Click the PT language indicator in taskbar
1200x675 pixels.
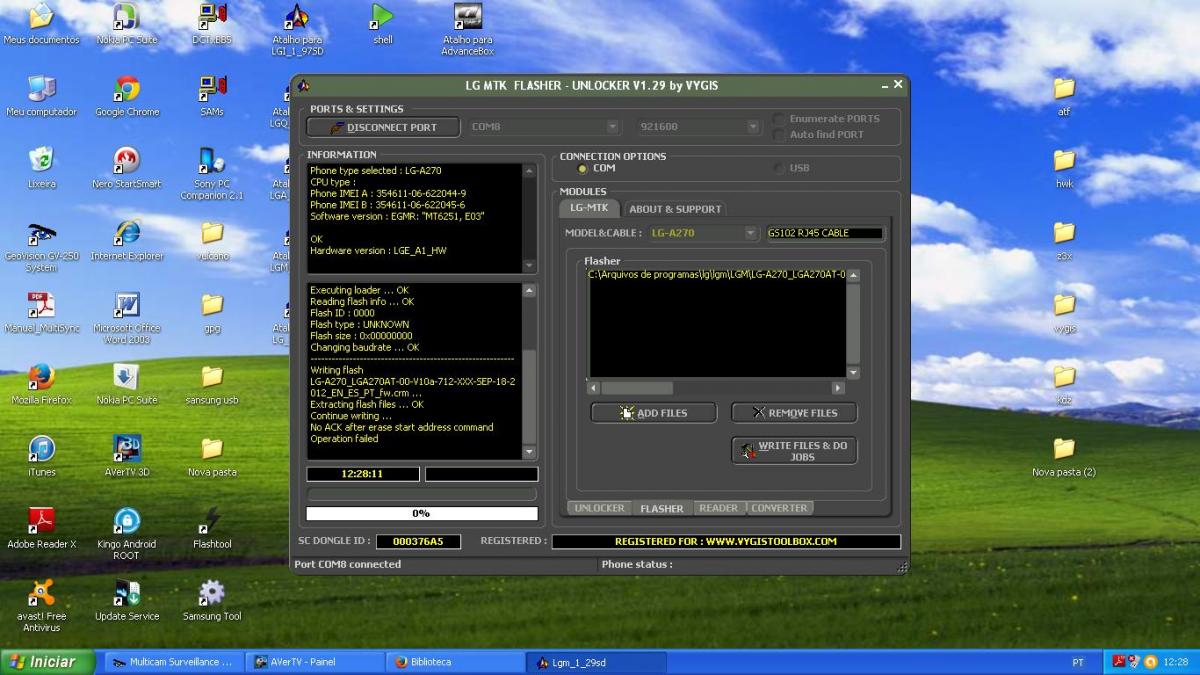click(x=1078, y=662)
